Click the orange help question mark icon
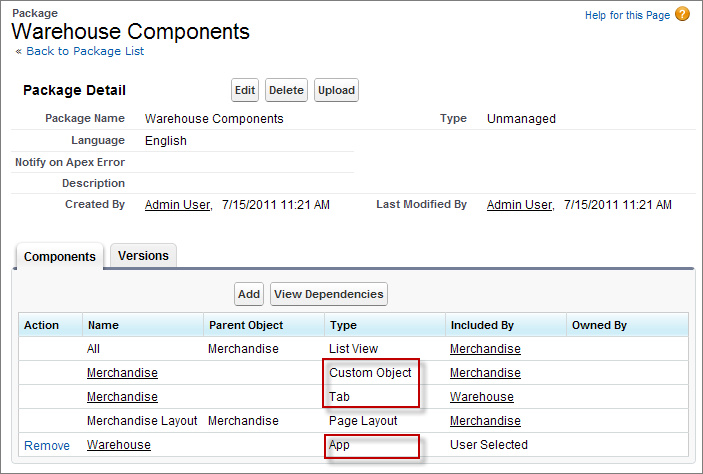Viewport: 703px width, 474px height. [682, 14]
